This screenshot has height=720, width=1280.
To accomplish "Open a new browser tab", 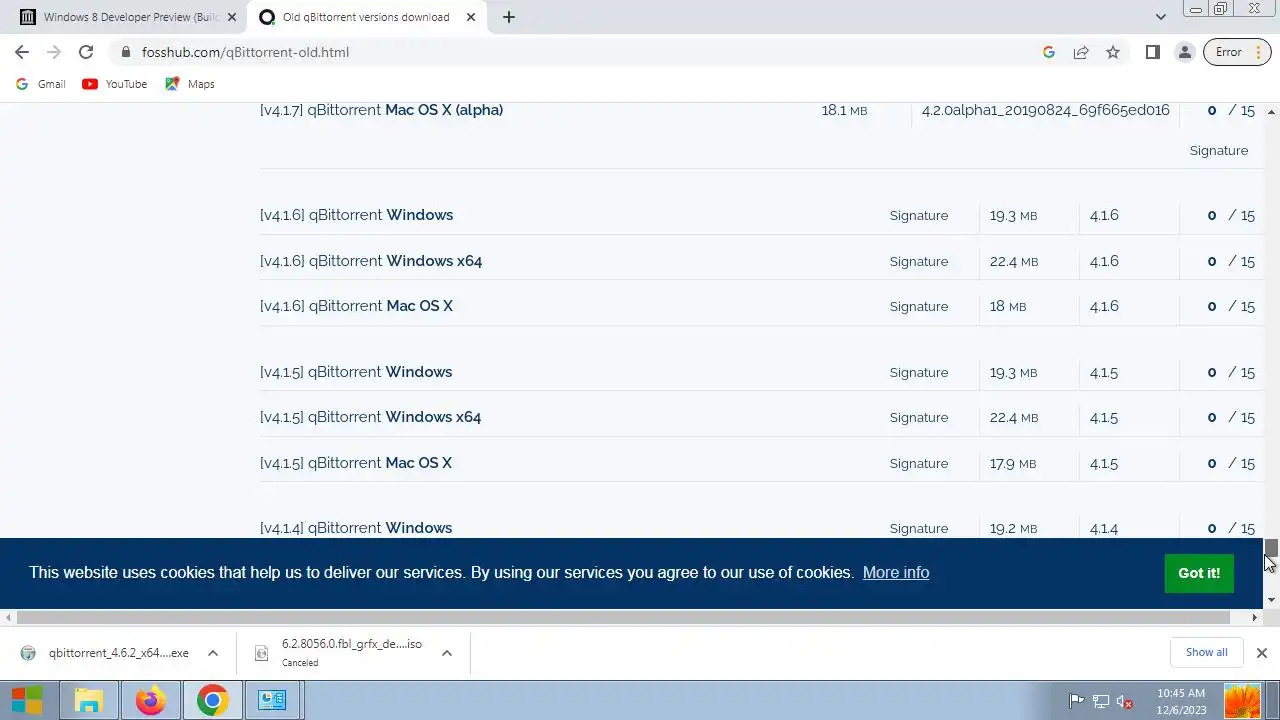I will pos(508,17).
